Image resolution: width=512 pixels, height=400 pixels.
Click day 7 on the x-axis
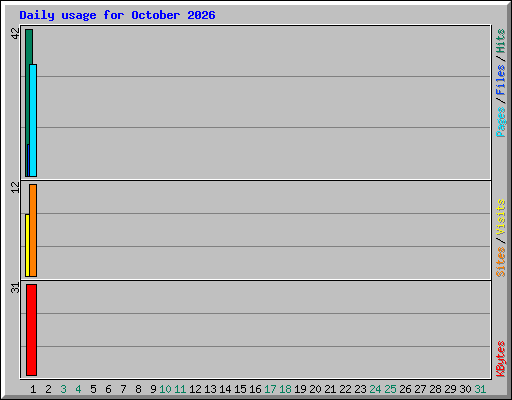(123, 389)
